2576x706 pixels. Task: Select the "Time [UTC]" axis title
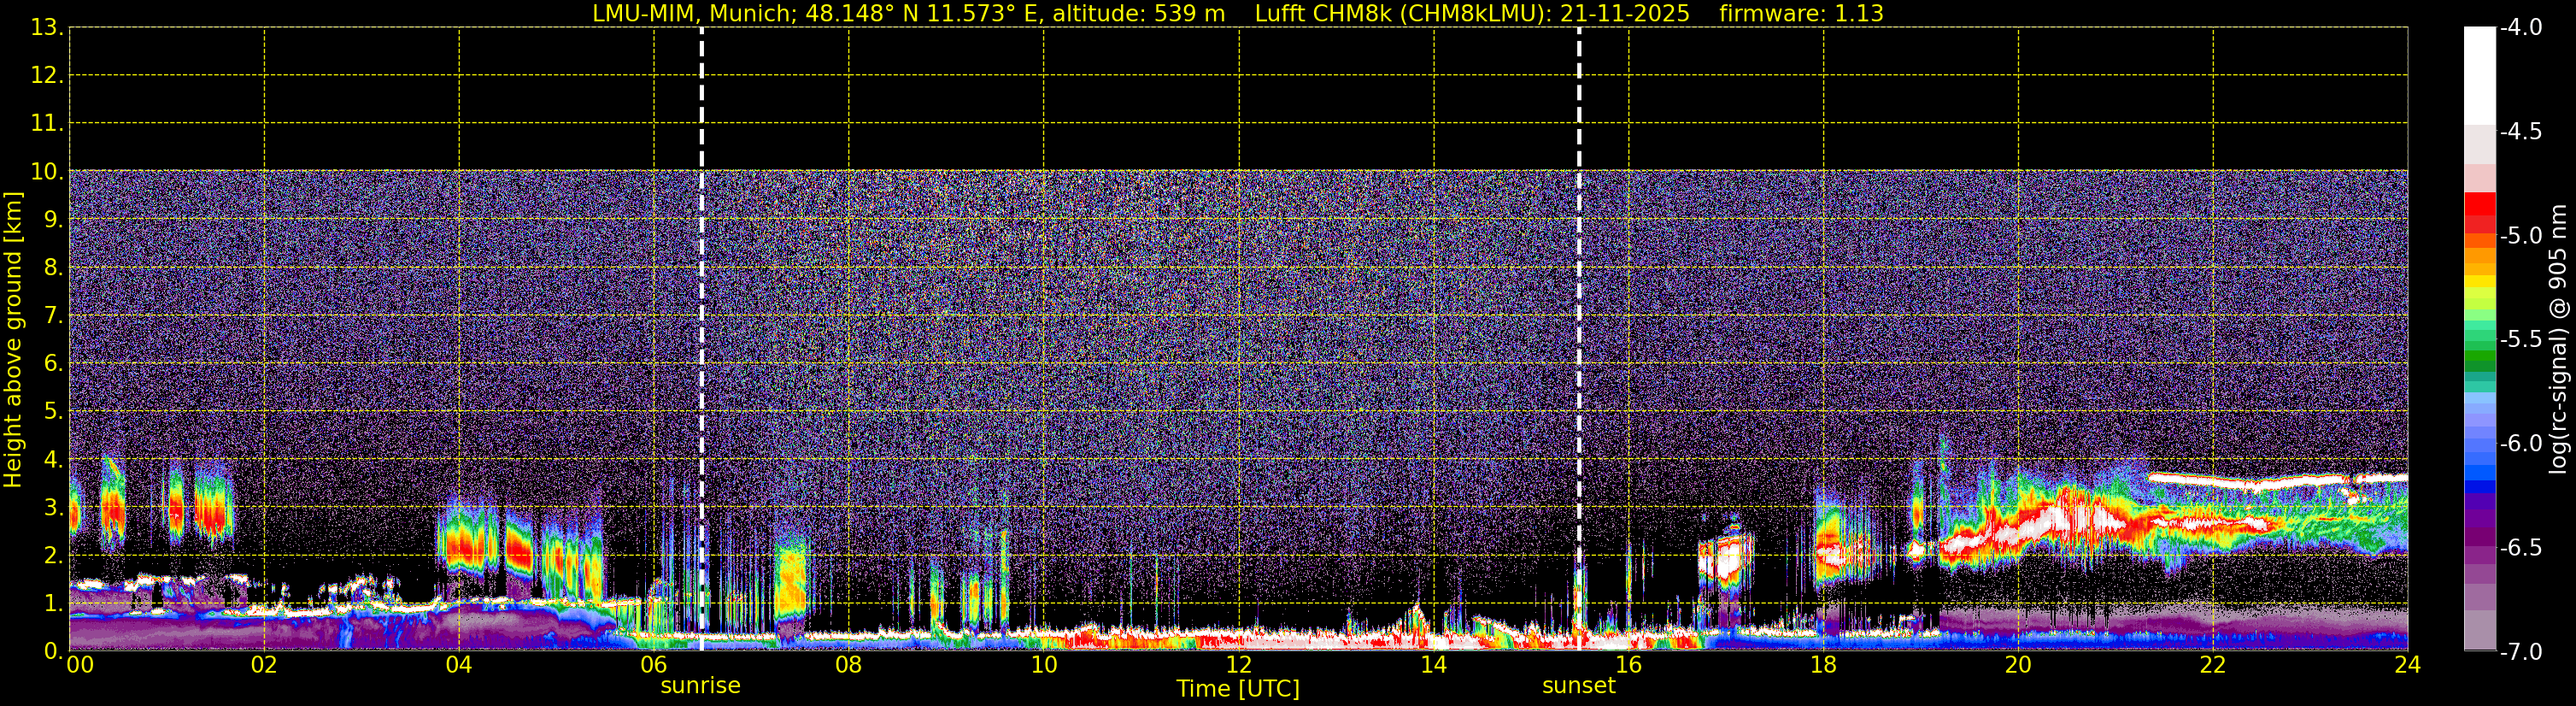[x=1238, y=689]
